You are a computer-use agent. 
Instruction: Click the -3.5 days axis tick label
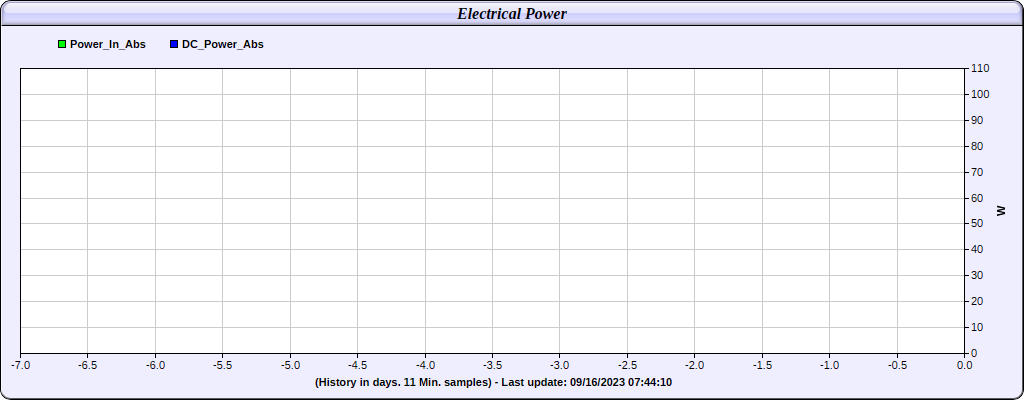[492, 365]
